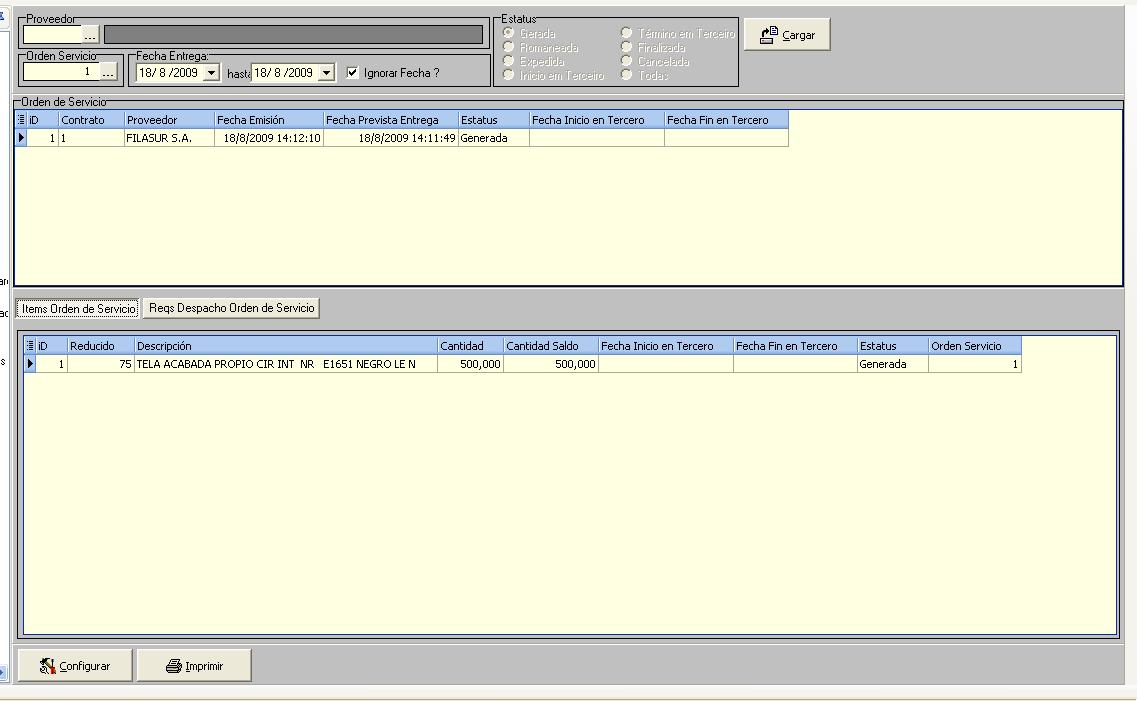
Task: Open Orden Servicio lookup ellipsis button
Action: pos(108,72)
